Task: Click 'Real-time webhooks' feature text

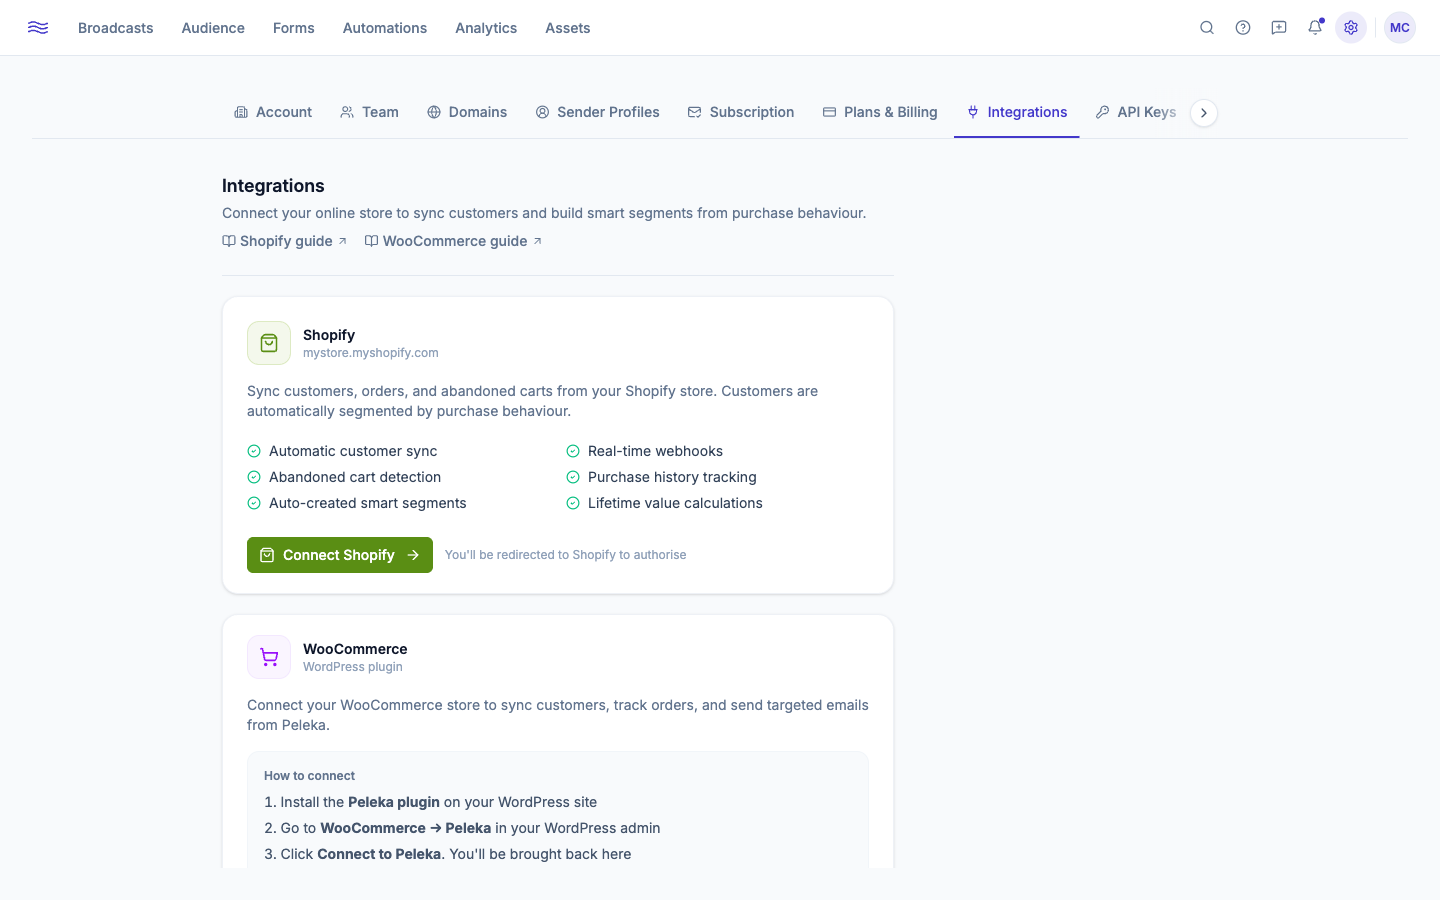Action: pyautogui.click(x=655, y=451)
